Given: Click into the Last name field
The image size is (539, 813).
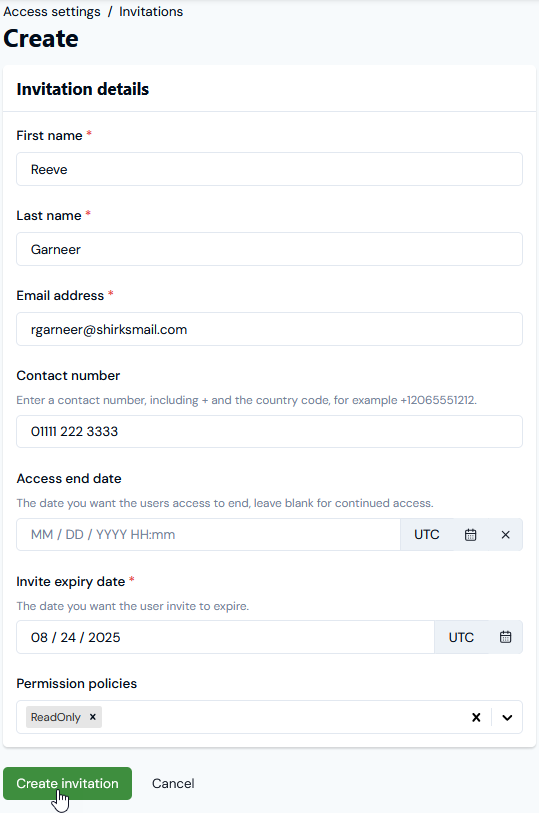Looking at the screenshot, I should click(270, 249).
